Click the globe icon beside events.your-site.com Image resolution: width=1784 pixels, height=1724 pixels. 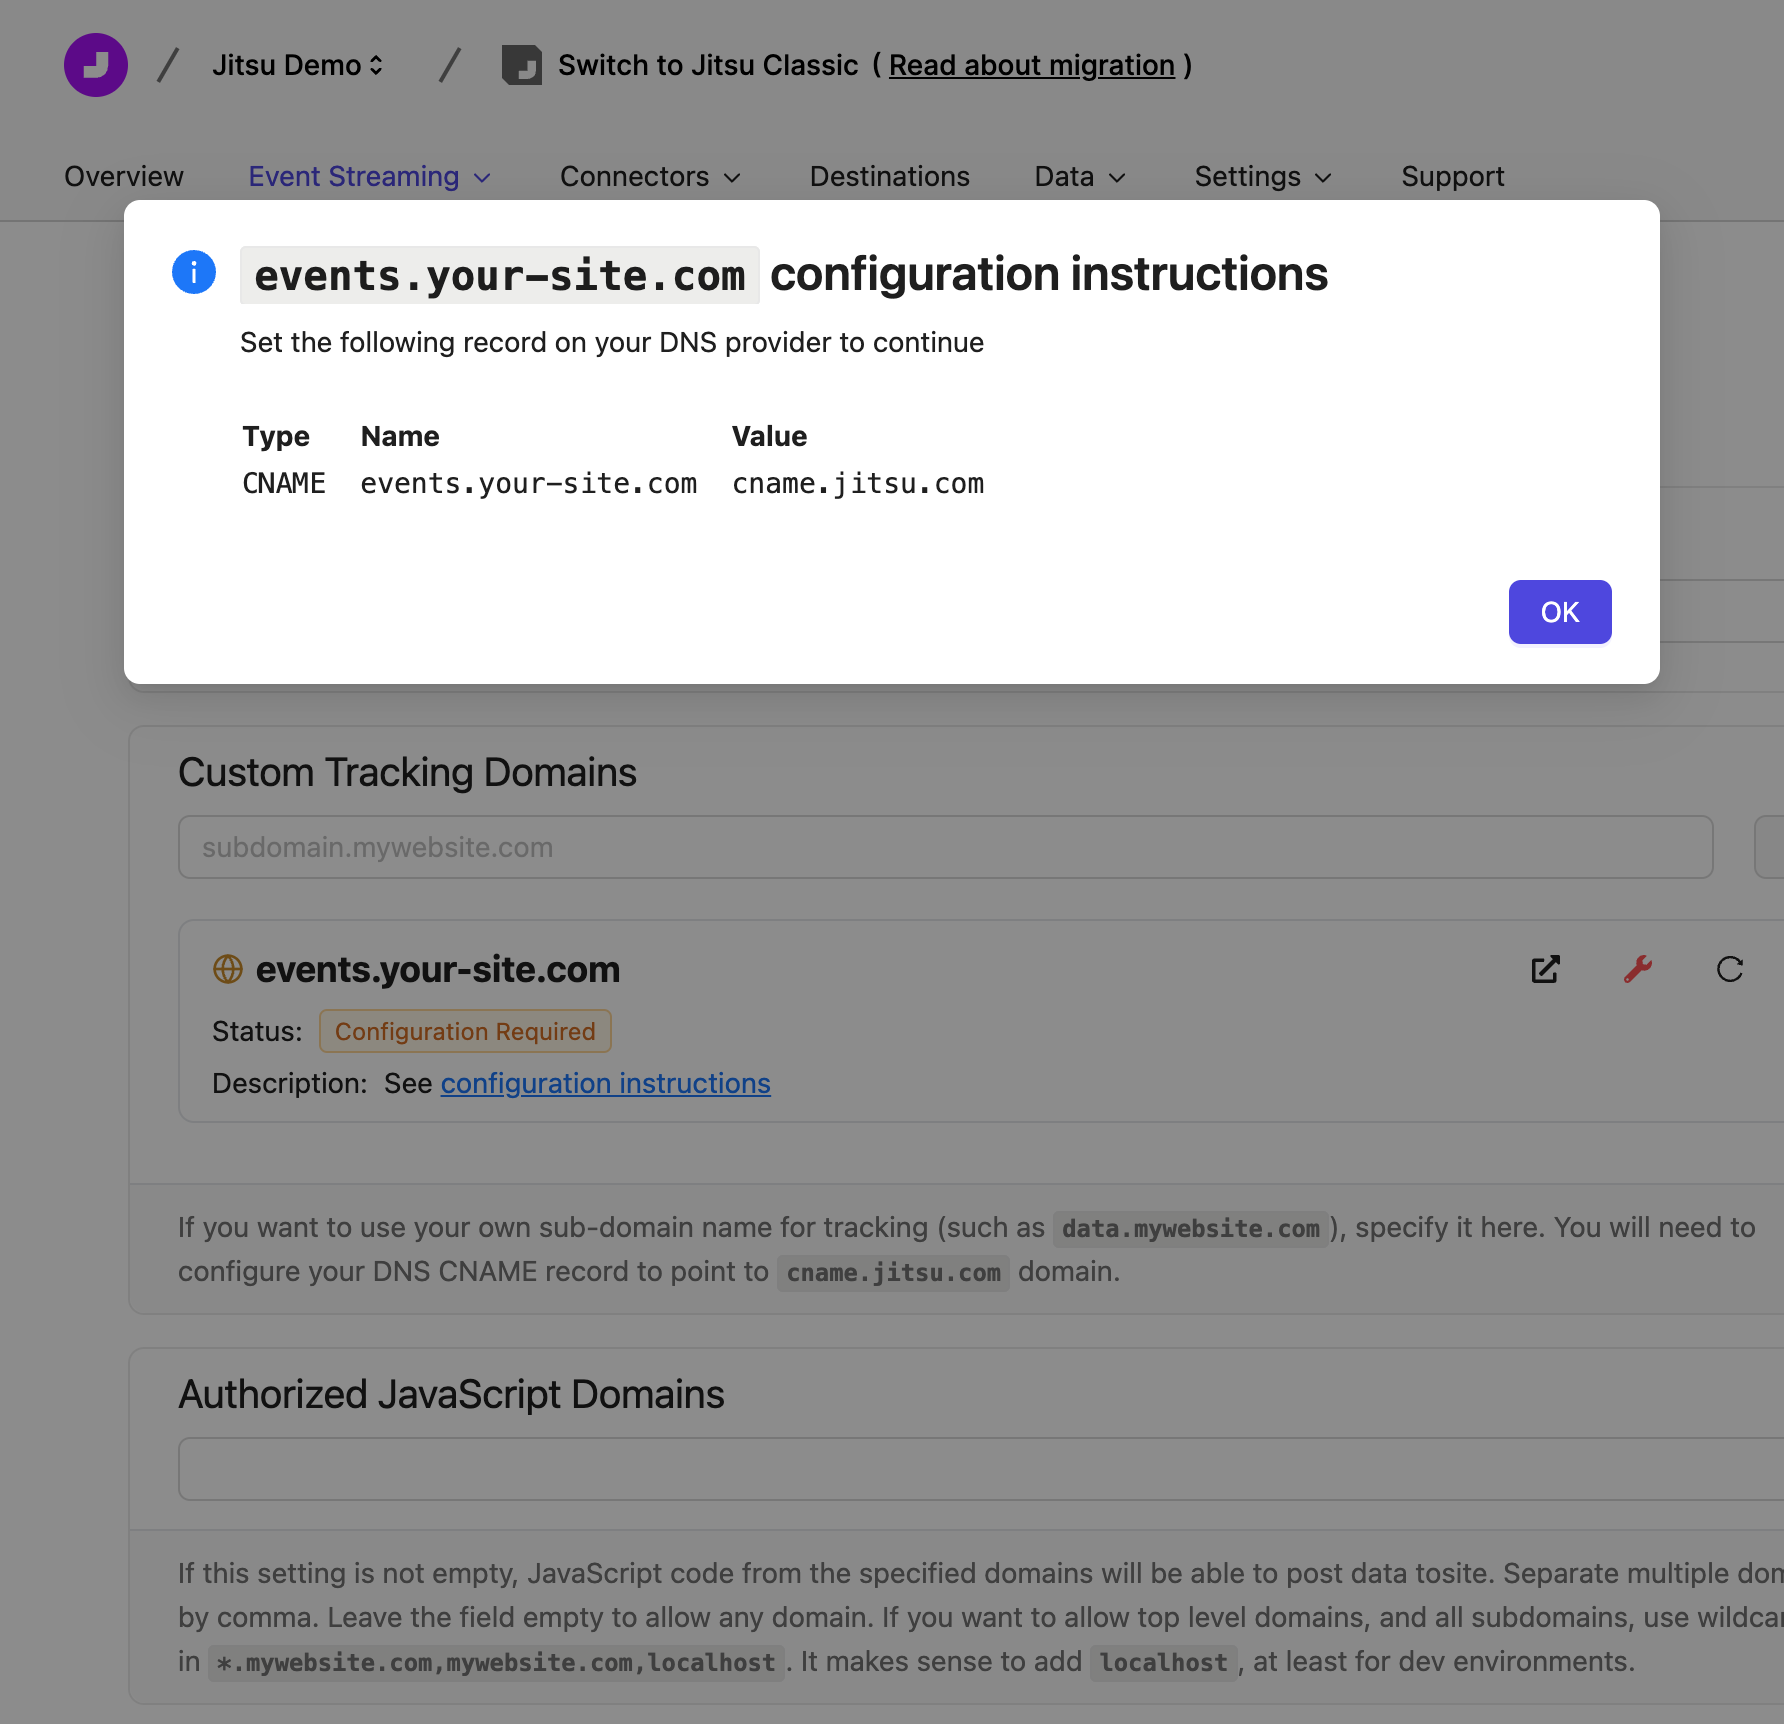point(228,969)
